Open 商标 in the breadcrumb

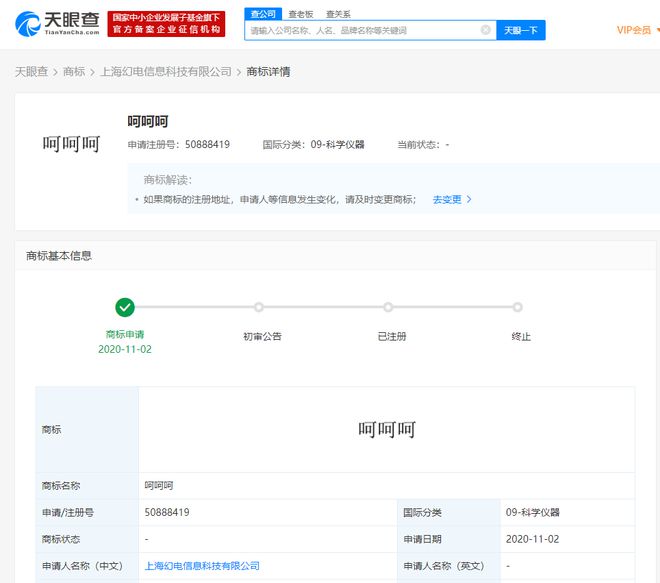[x=74, y=72]
